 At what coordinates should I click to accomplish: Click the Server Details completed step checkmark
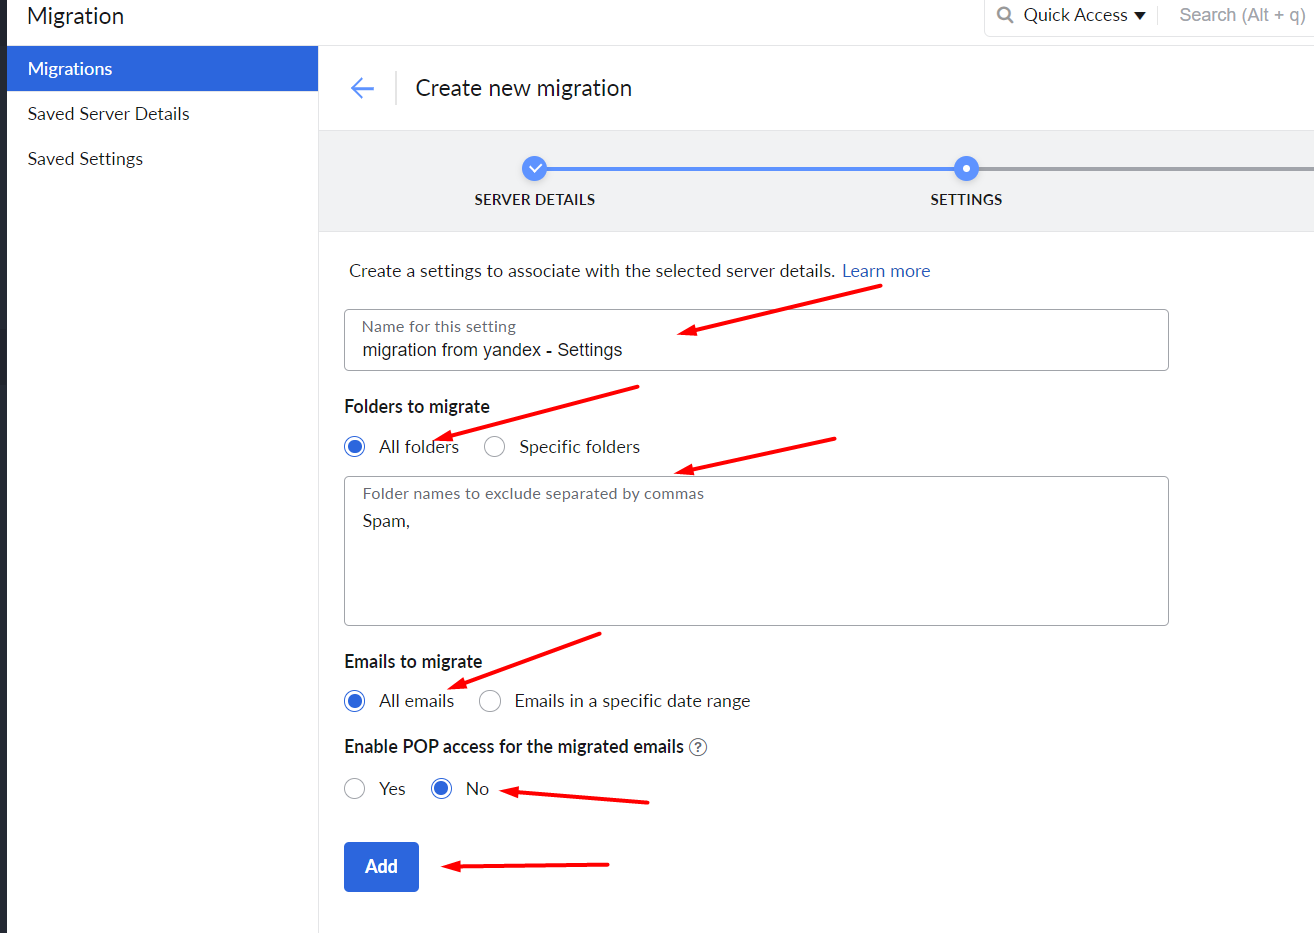[x=535, y=168]
